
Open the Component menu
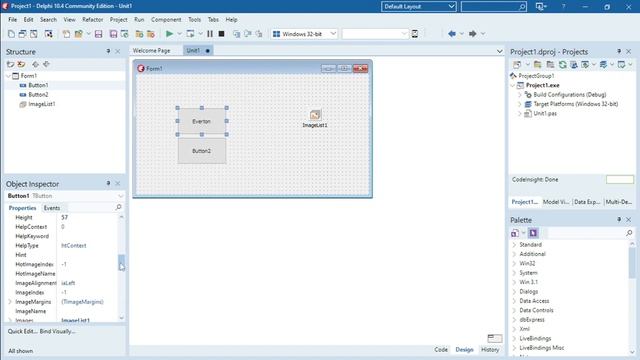pyautogui.click(x=166, y=20)
